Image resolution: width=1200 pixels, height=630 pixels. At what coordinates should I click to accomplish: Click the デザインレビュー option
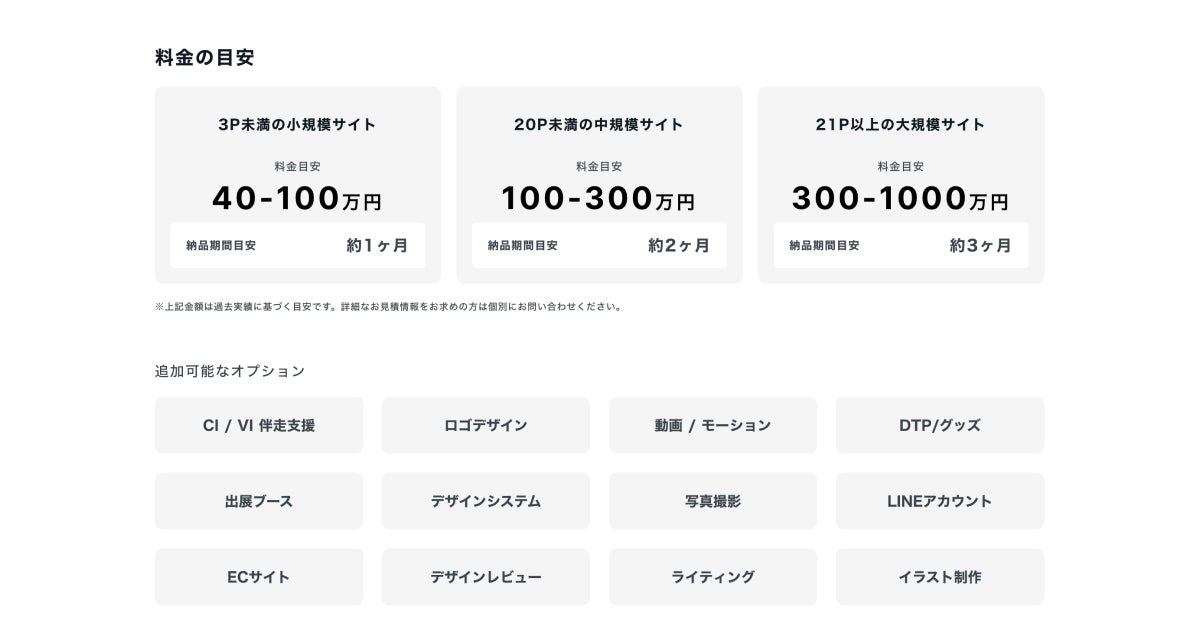(486, 577)
